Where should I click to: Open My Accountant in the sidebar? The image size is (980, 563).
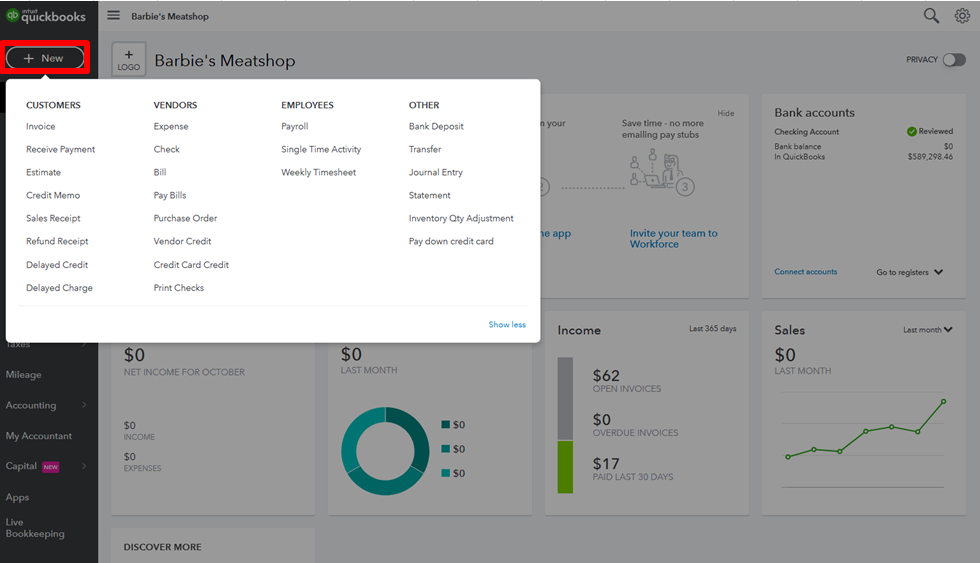pos(39,436)
